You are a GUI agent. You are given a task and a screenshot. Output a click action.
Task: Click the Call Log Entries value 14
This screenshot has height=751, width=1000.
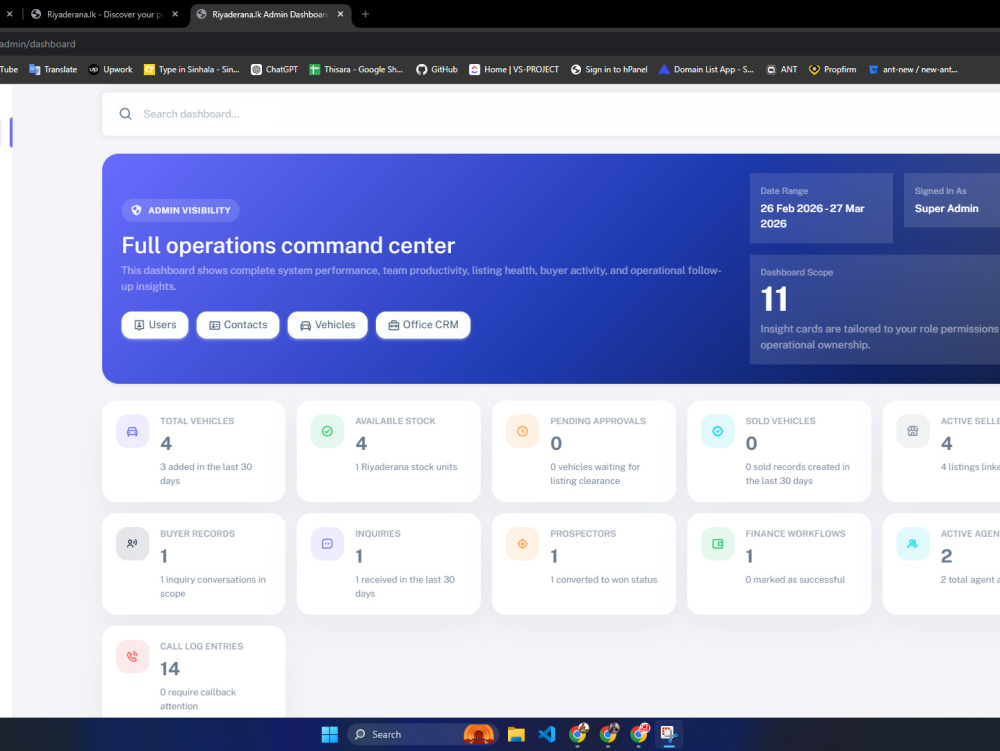point(170,669)
